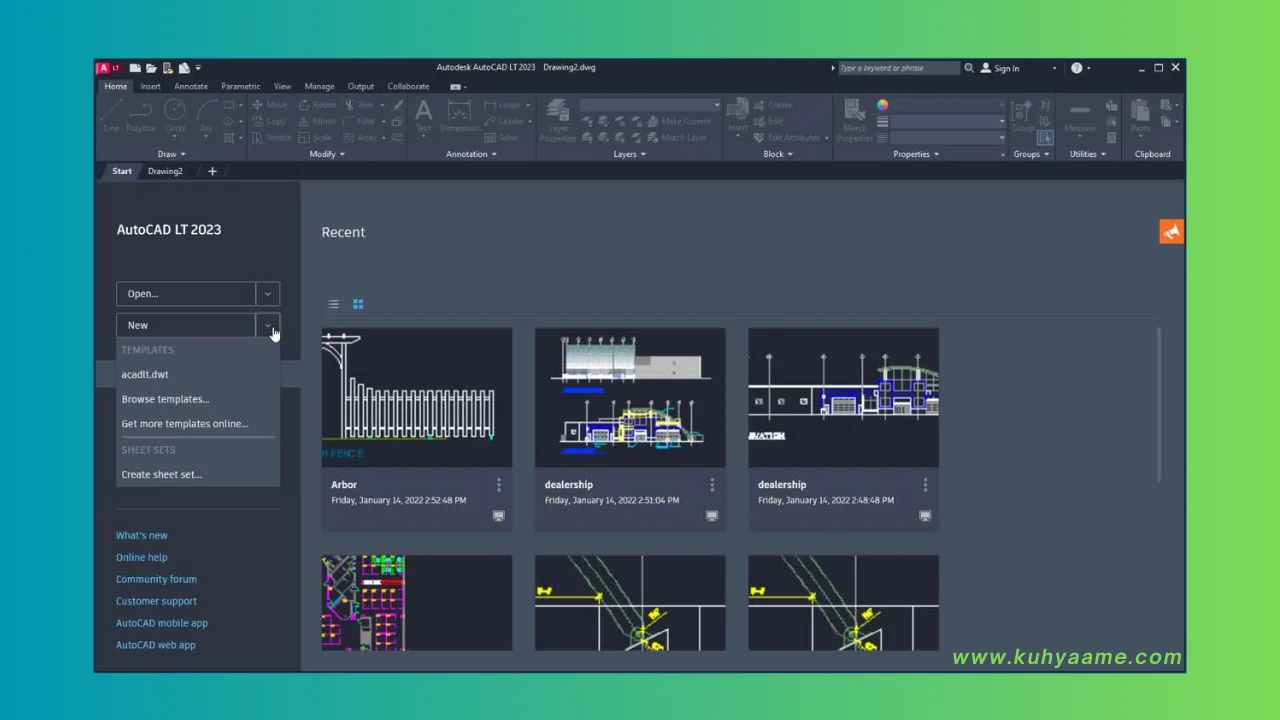Click the new tab plus button

212,171
